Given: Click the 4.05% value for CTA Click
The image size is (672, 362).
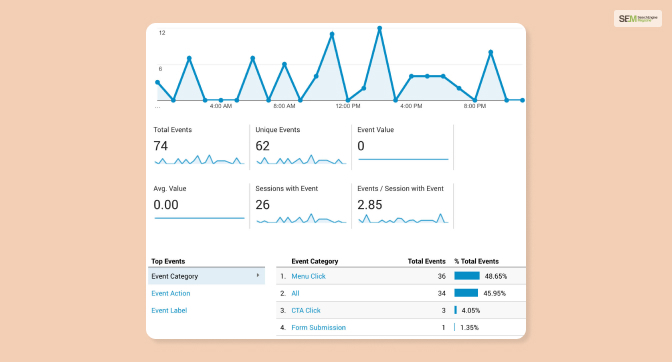Looking at the screenshot, I should tap(471, 311).
